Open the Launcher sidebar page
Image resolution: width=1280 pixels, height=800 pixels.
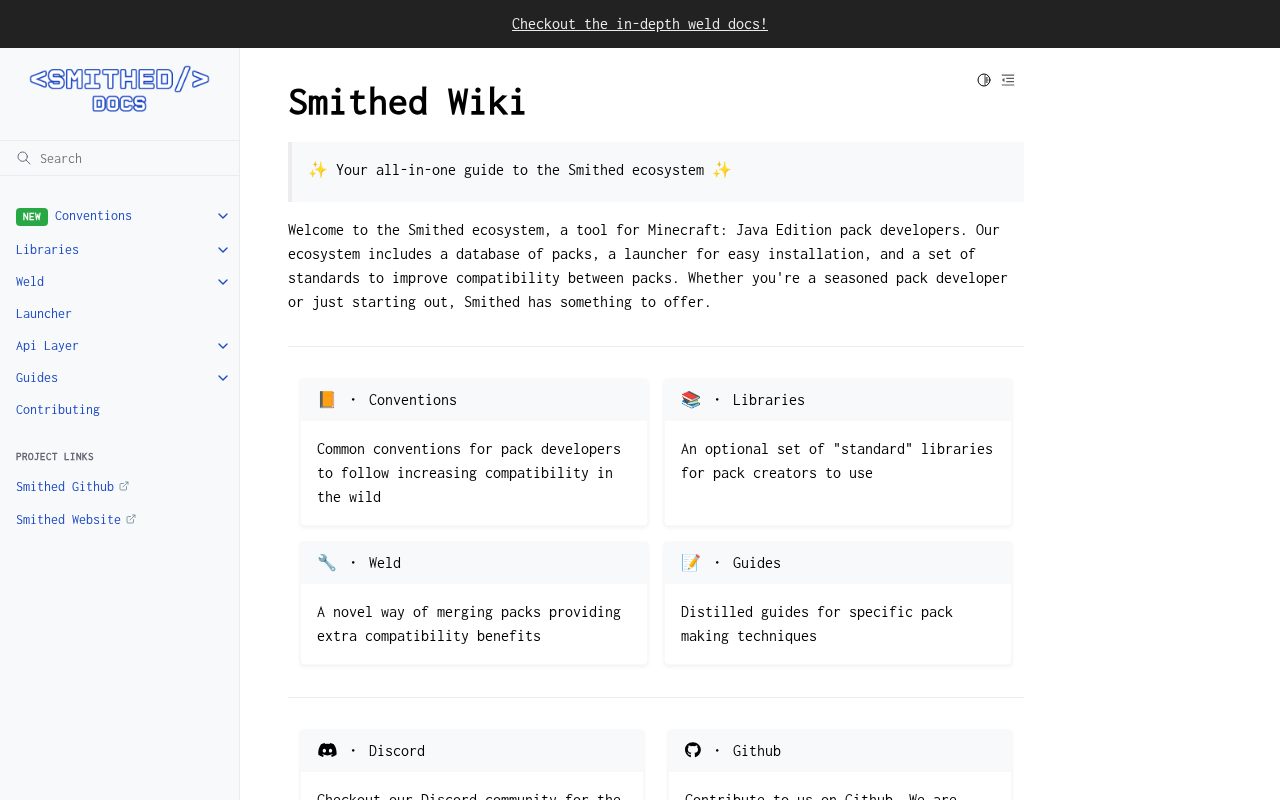[x=44, y=314]
